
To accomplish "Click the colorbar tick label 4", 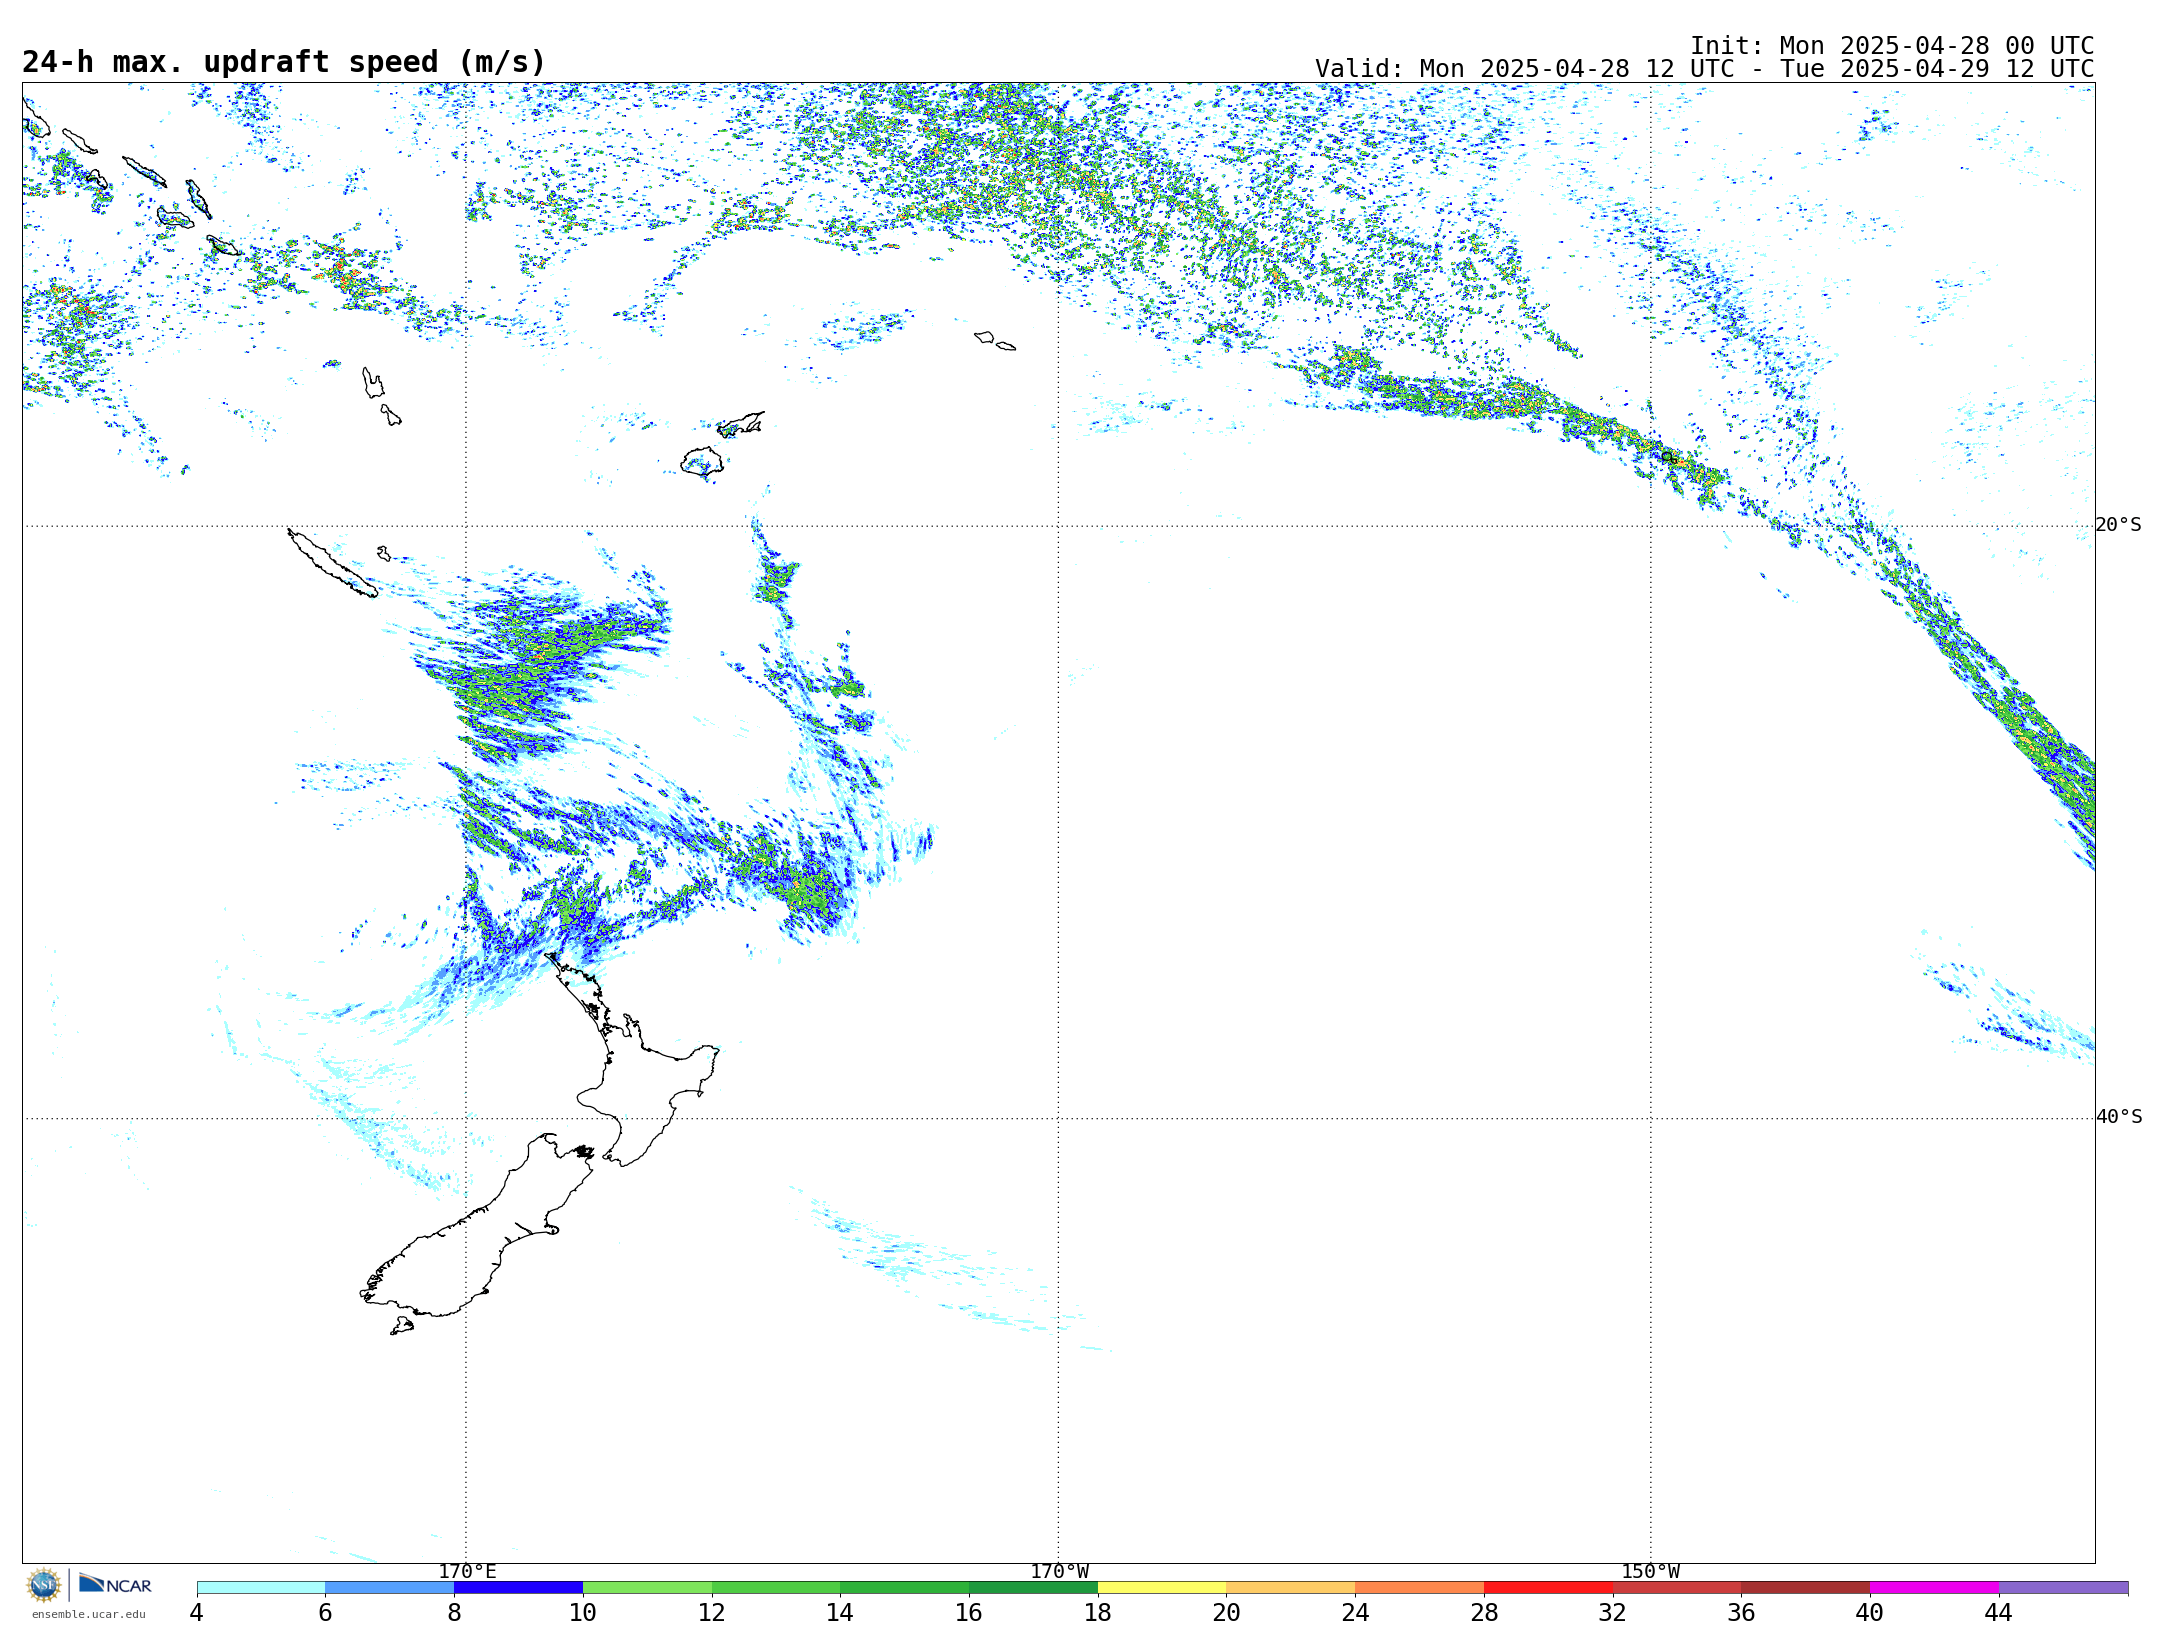I will click(x=197, y=1612).
